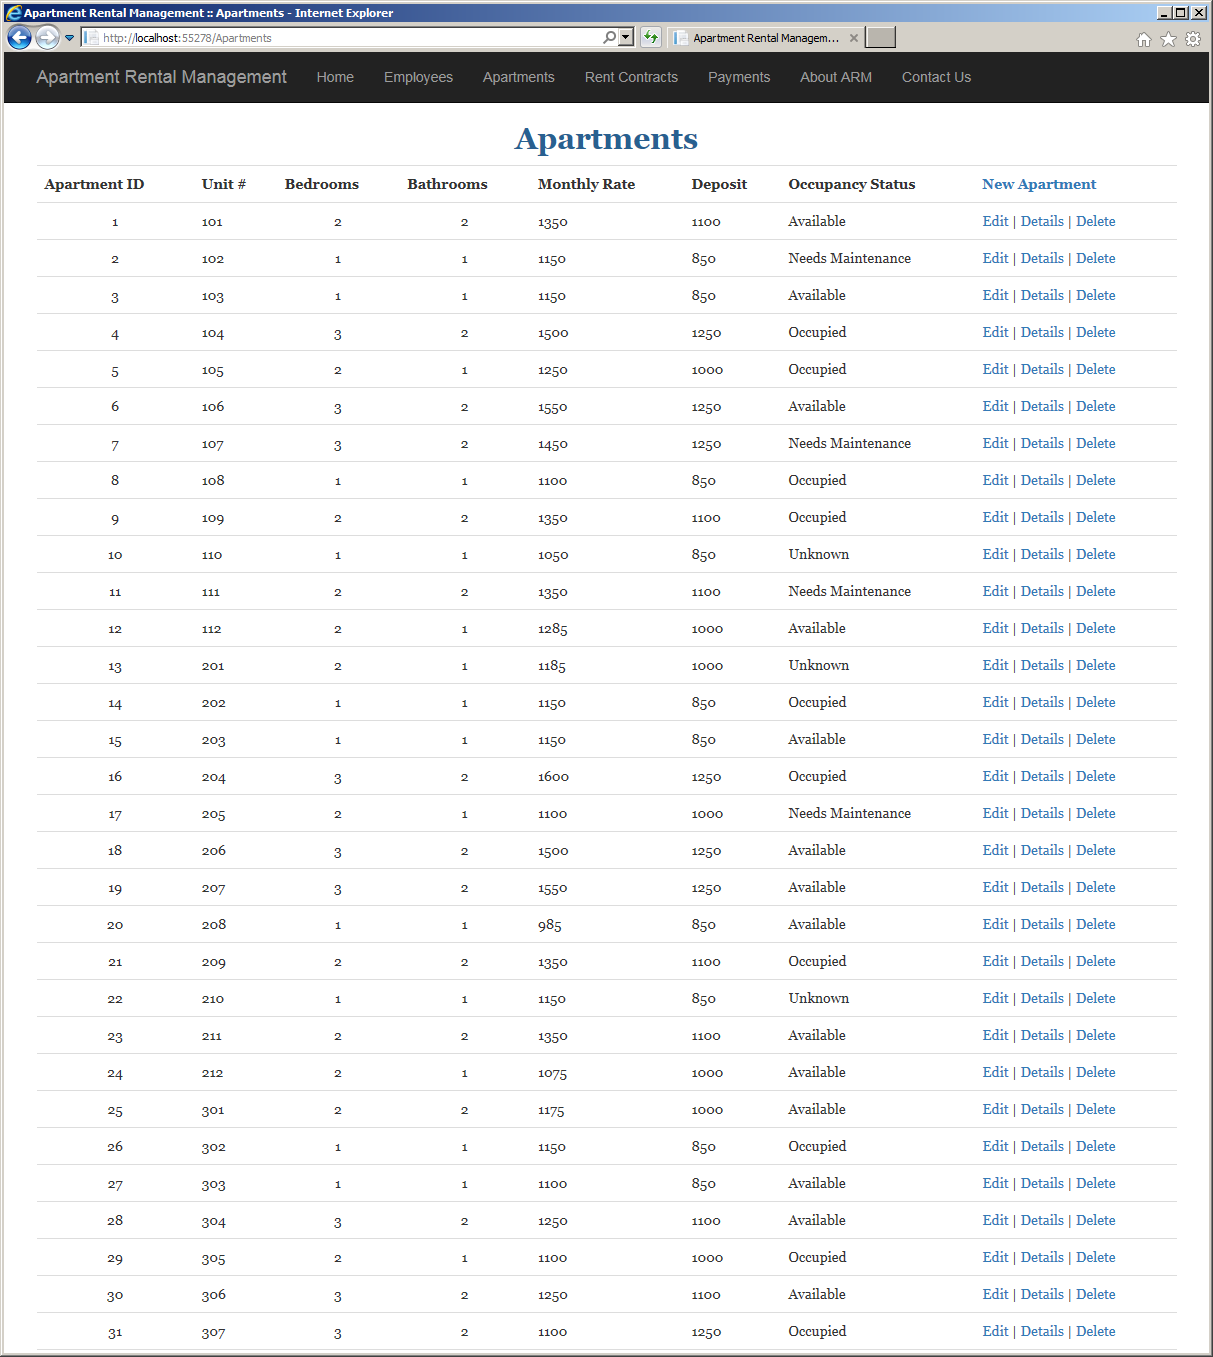
Task: Click the localhost URL address field
Action: point(350,37)
